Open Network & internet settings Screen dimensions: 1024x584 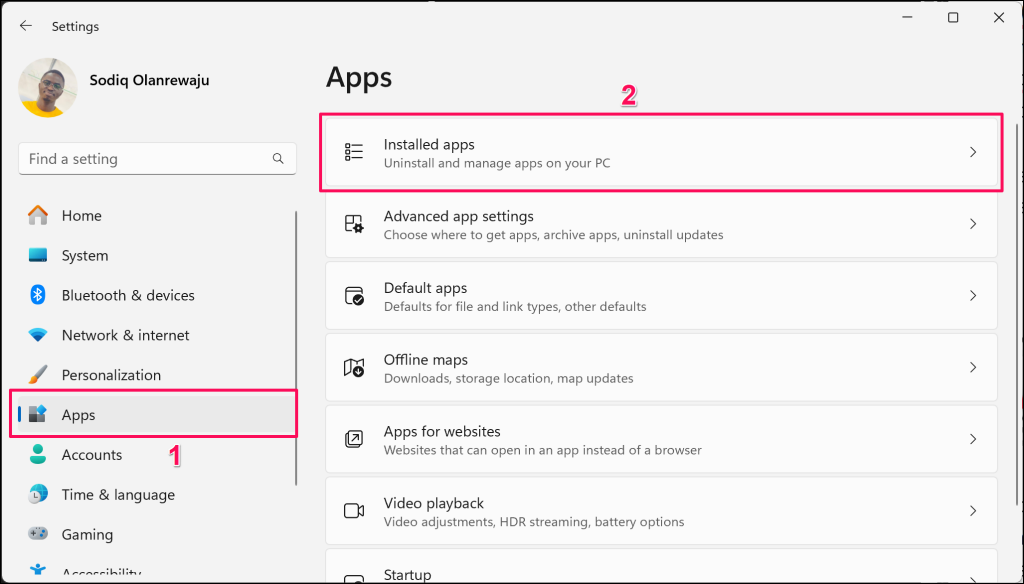point(125,335)
